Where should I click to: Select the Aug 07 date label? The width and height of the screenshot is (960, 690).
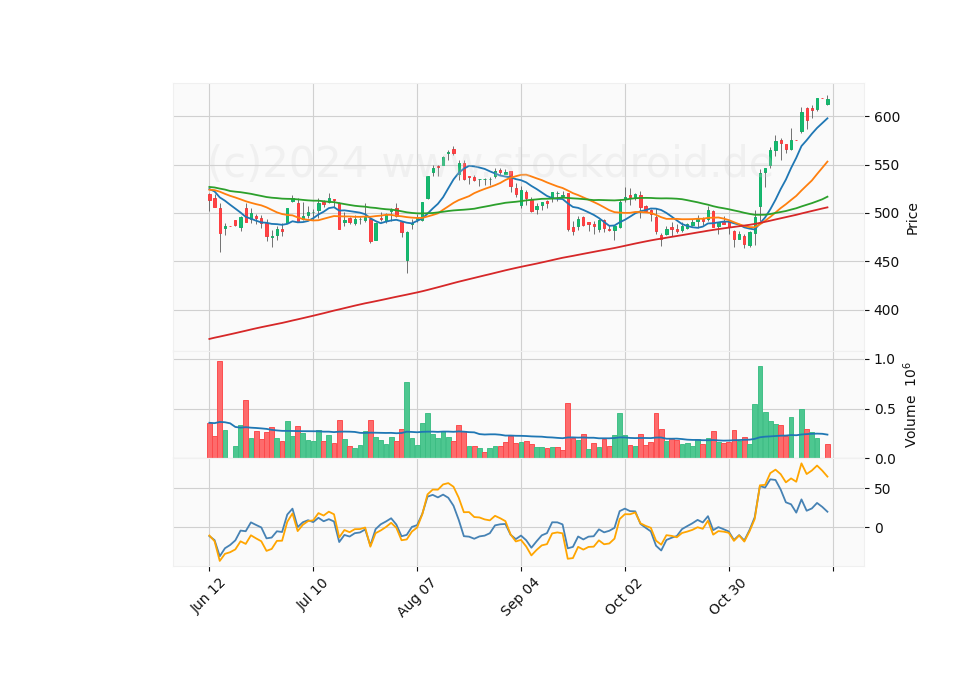416,597
